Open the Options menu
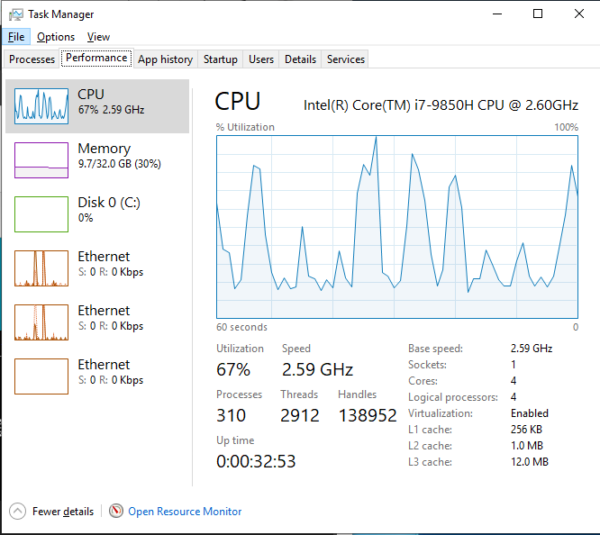 [56, 37]
